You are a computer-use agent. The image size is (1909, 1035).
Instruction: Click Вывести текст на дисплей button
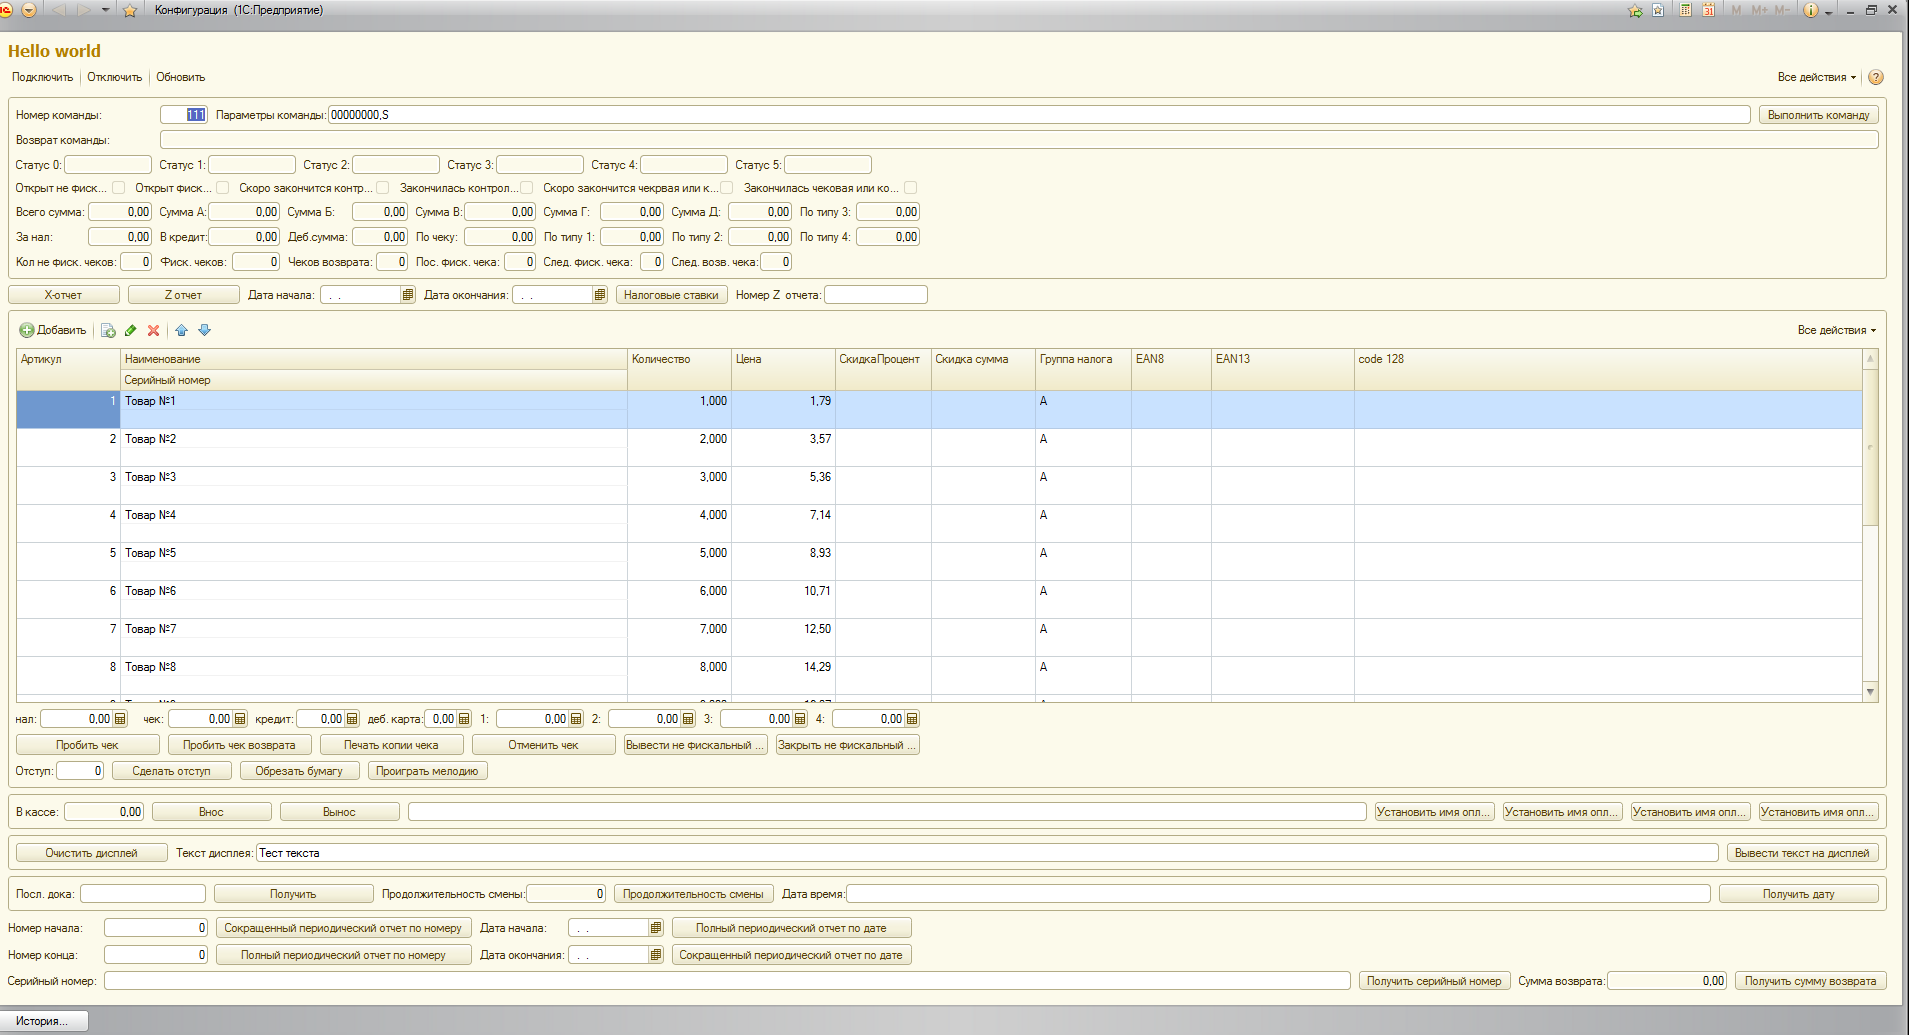click(1802, 853)
